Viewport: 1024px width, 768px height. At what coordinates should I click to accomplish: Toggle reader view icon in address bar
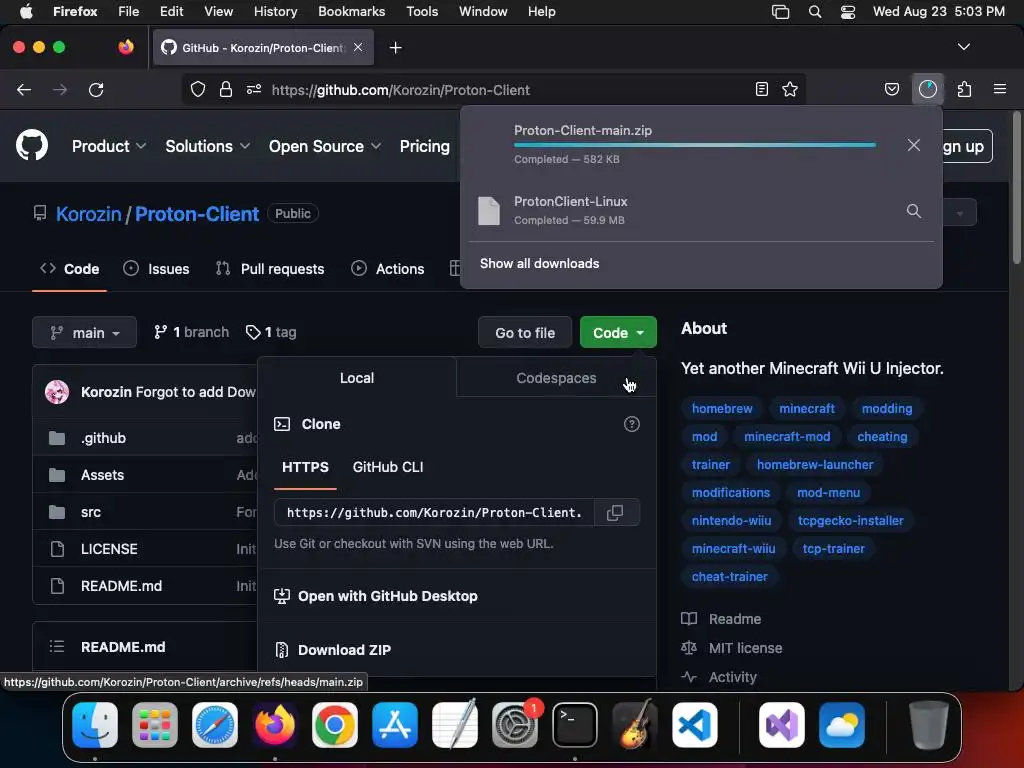click(761, 89)
